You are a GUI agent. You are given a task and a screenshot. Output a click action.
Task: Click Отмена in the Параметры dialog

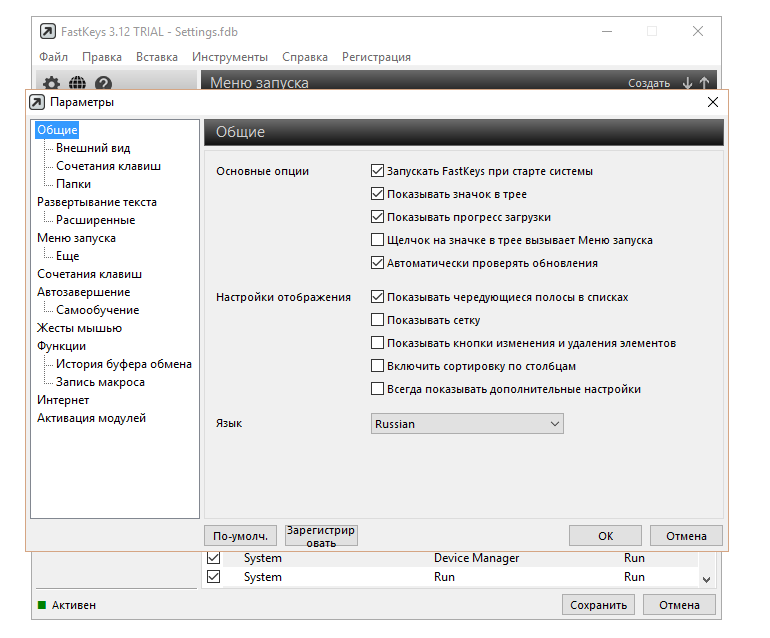687,536
